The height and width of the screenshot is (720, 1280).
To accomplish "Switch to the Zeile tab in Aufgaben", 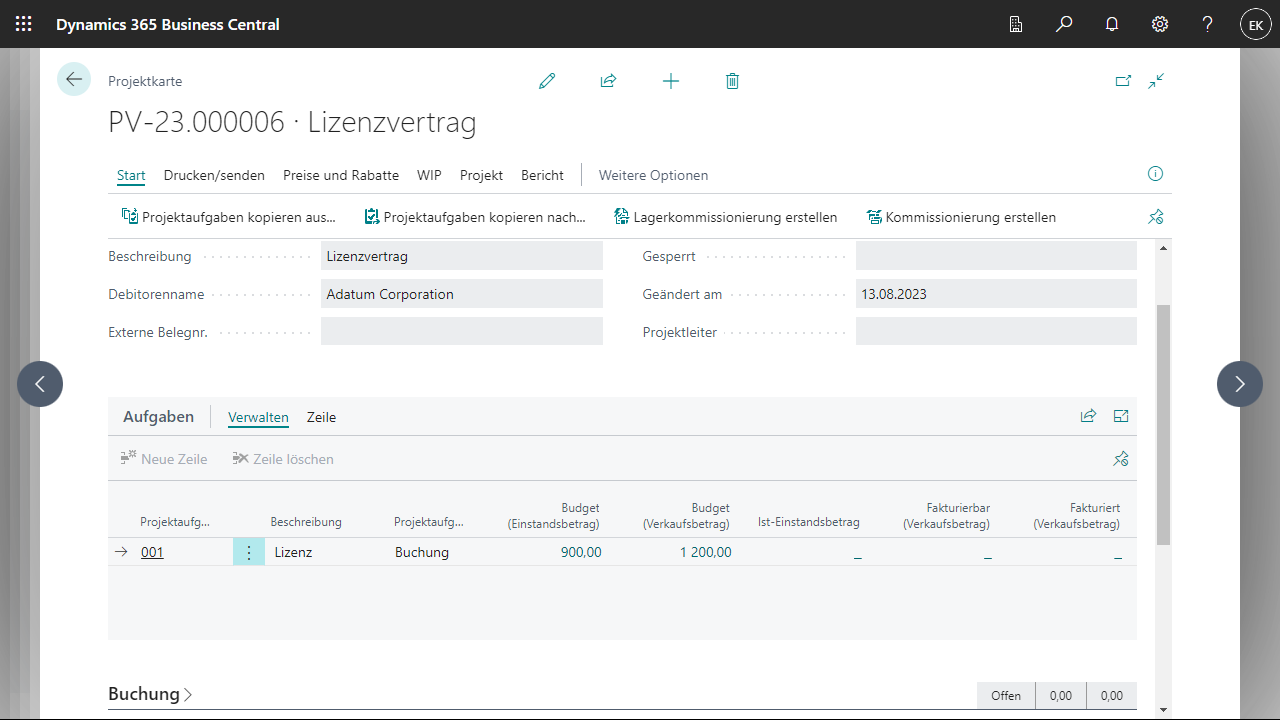I will click(x=321, y=417).
